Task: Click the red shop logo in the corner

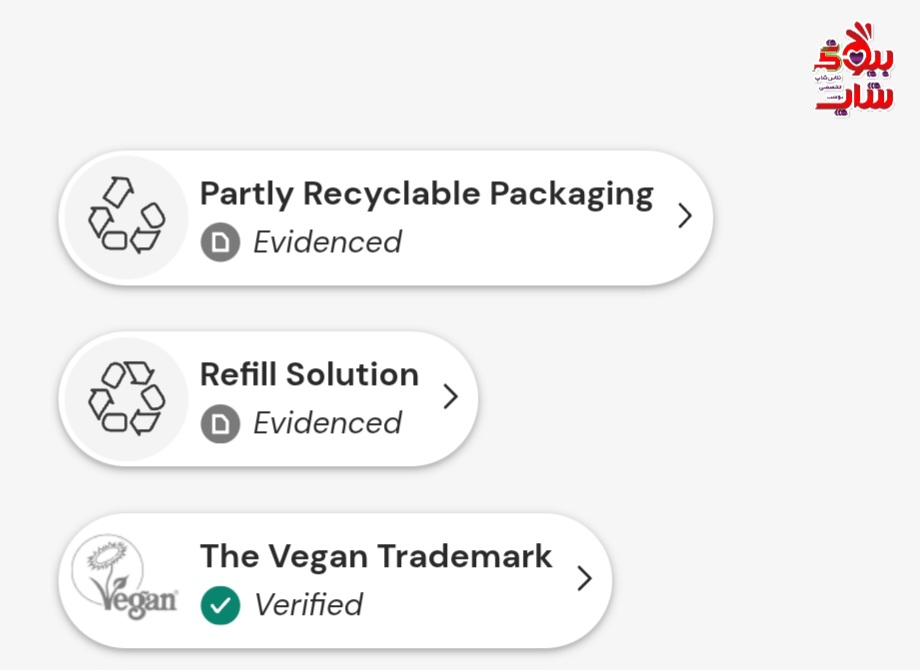Action: (852, 68)
